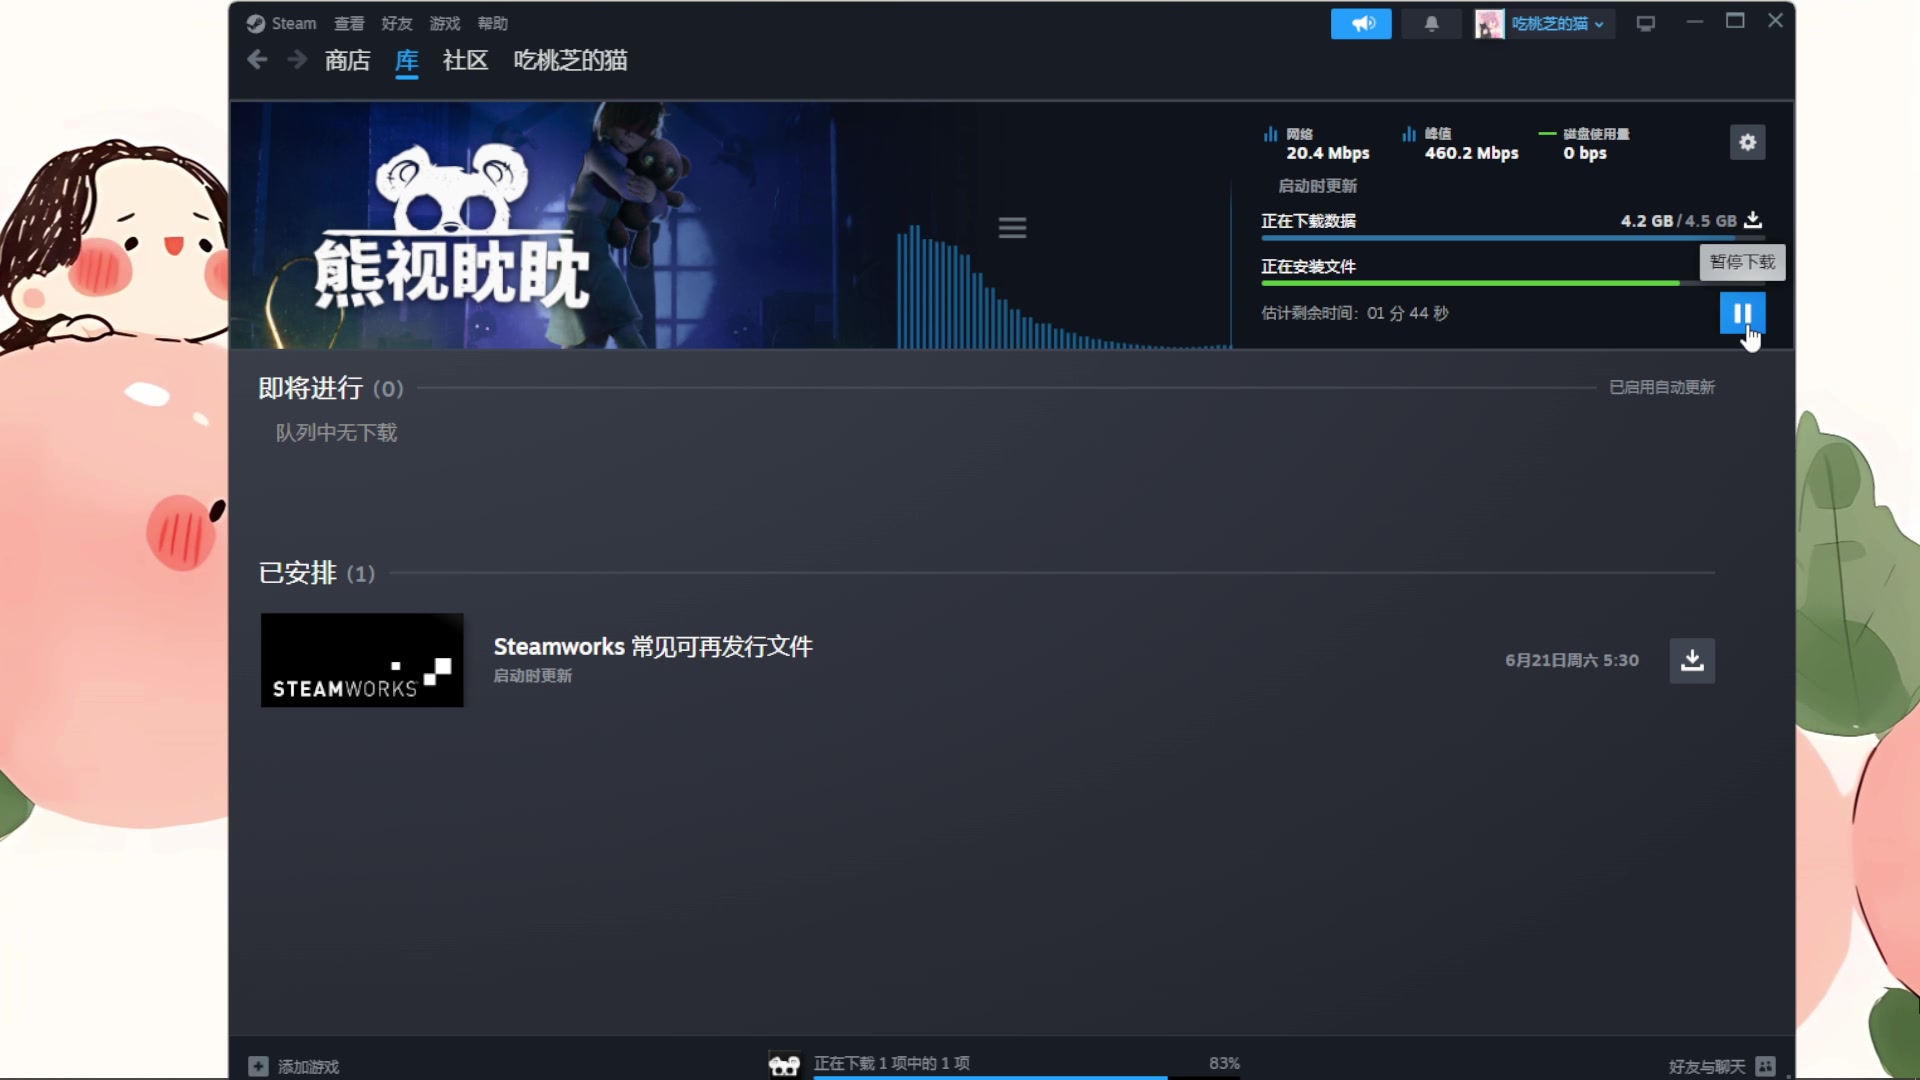Click the bear icon in bottom bar
This screenshot has height=1080, width=1920.
[784, 1065]
